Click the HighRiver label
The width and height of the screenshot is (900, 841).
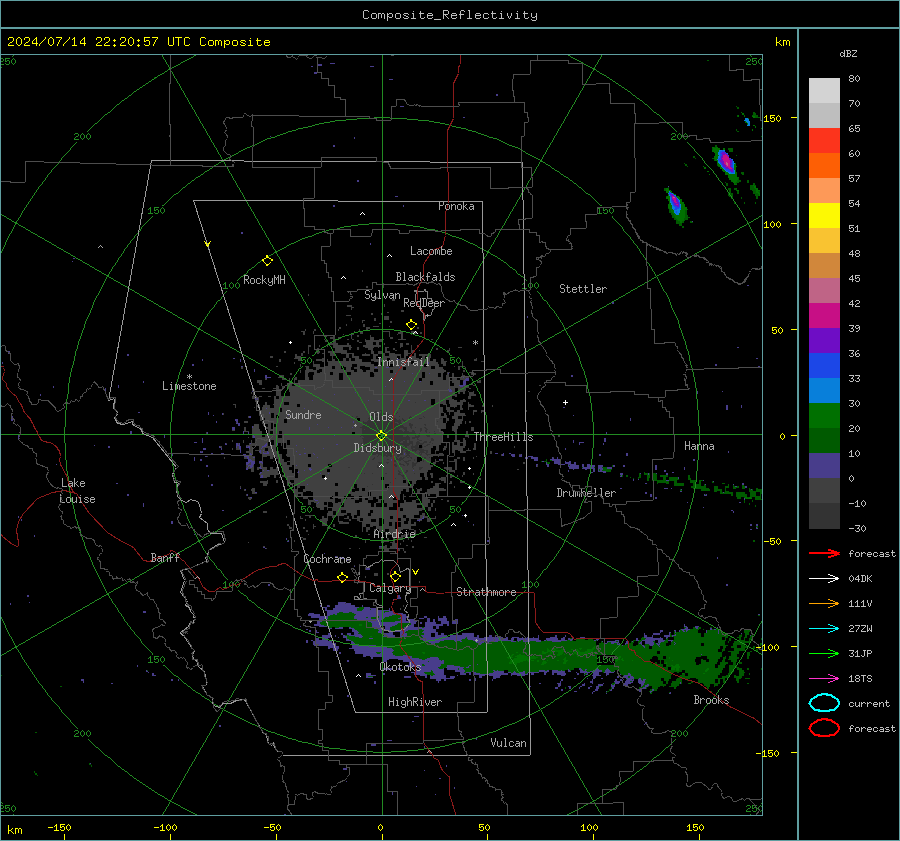415,702
